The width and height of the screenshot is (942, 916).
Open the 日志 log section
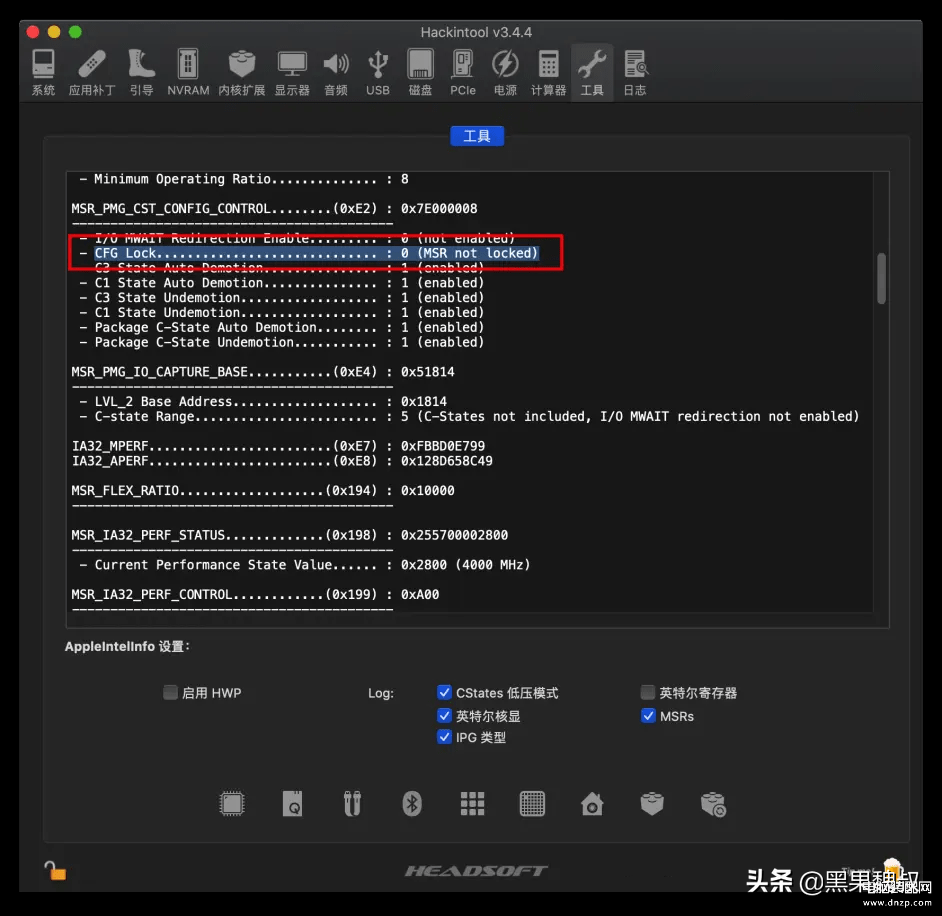click(635, 72)
